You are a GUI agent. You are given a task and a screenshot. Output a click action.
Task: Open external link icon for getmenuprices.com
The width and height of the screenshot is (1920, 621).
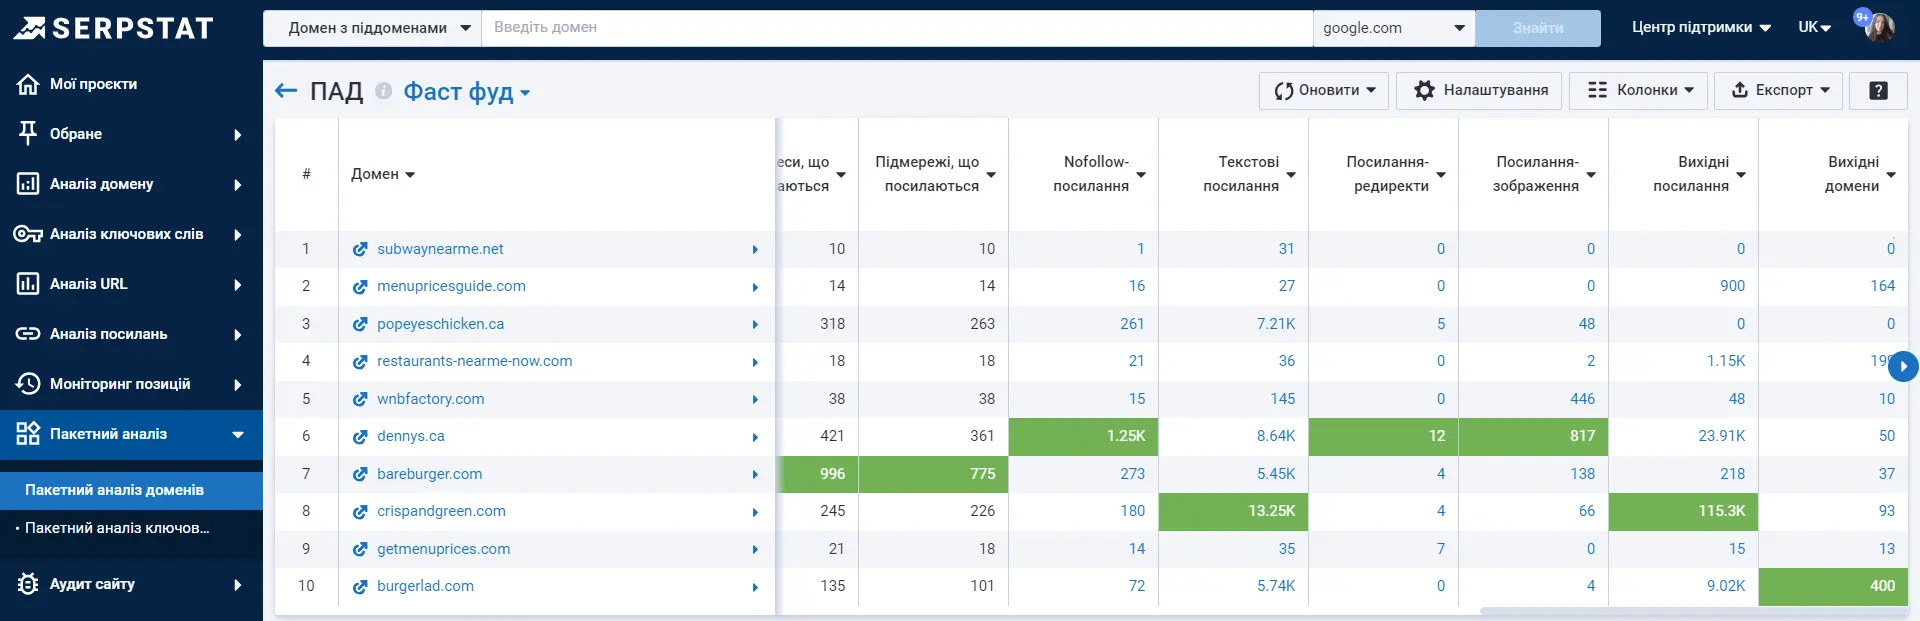(x=360, y=549)
